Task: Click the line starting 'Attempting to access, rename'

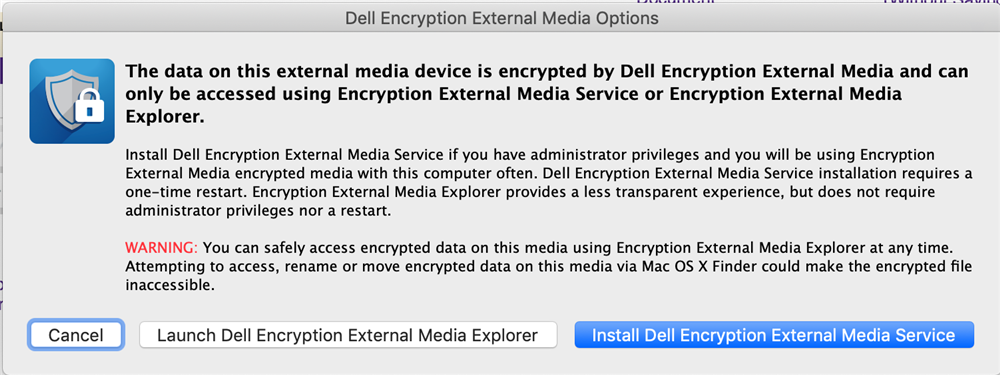Action: pyautogui.click(x=548, y=266)
